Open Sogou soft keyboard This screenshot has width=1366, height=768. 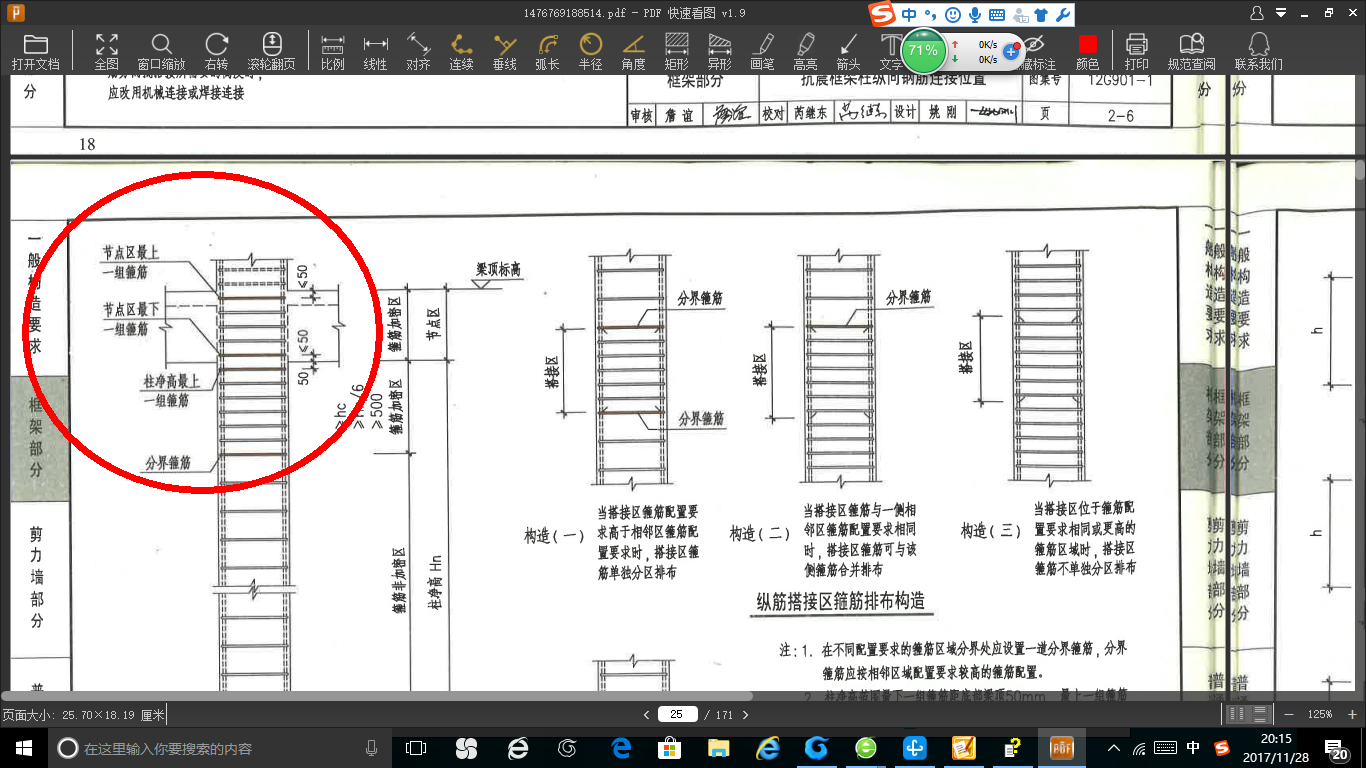pos(997,15)
